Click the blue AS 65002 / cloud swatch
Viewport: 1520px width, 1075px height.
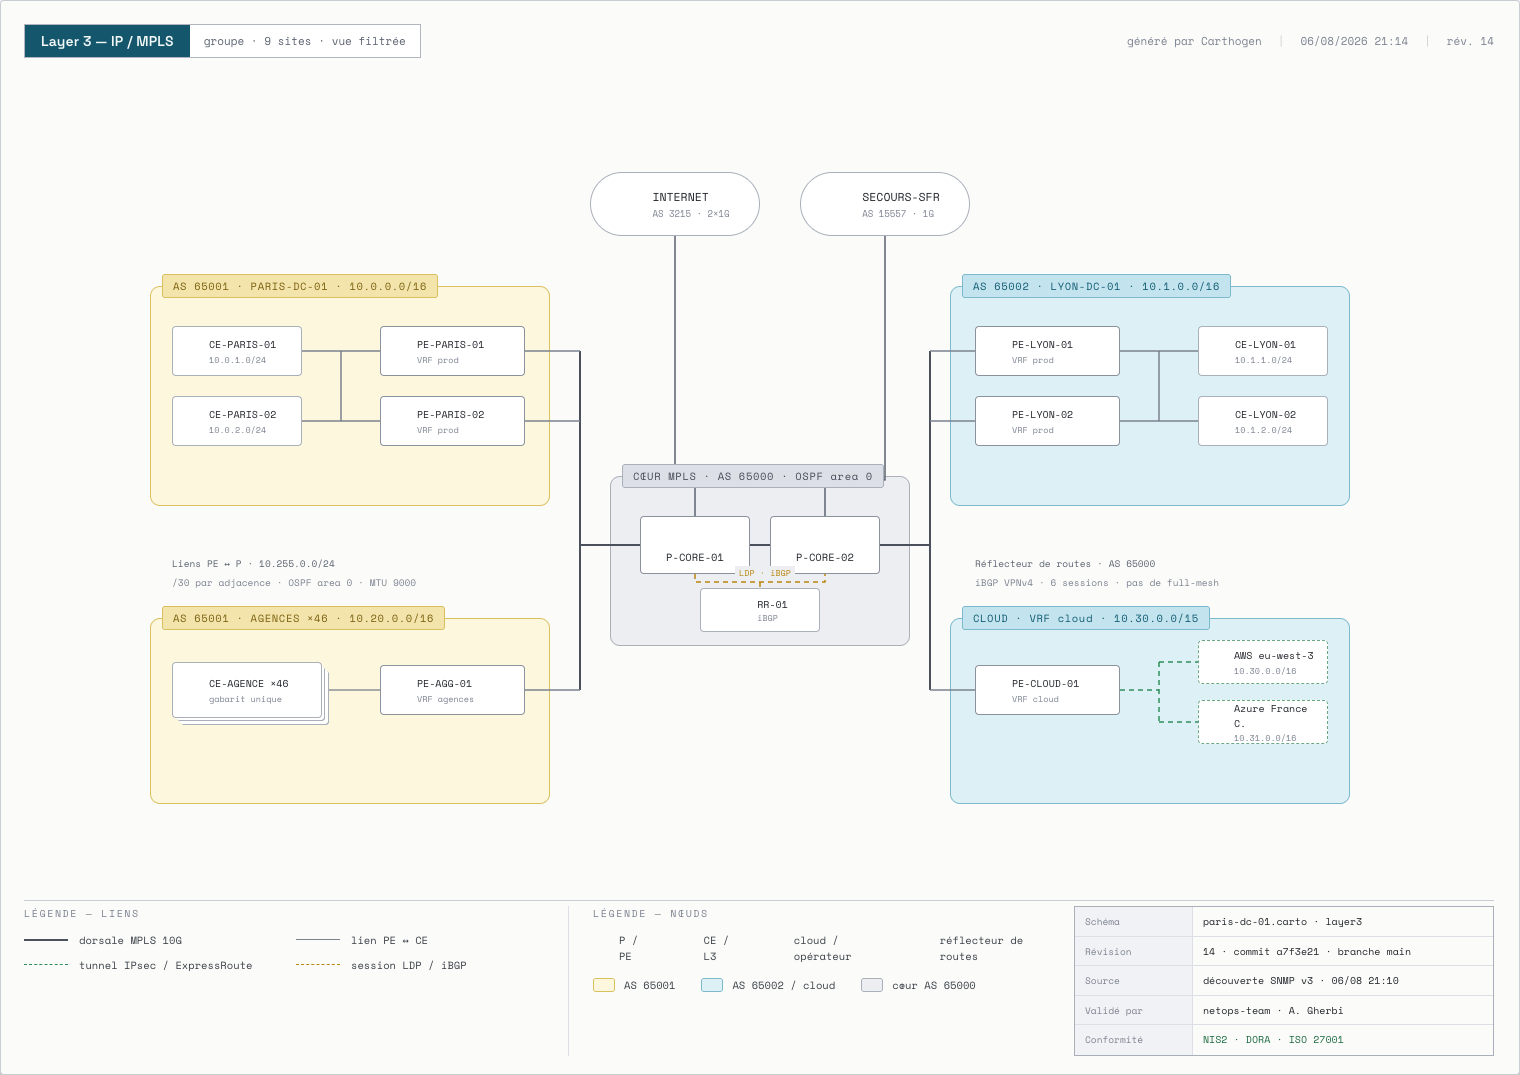click(x=712, y=985)
